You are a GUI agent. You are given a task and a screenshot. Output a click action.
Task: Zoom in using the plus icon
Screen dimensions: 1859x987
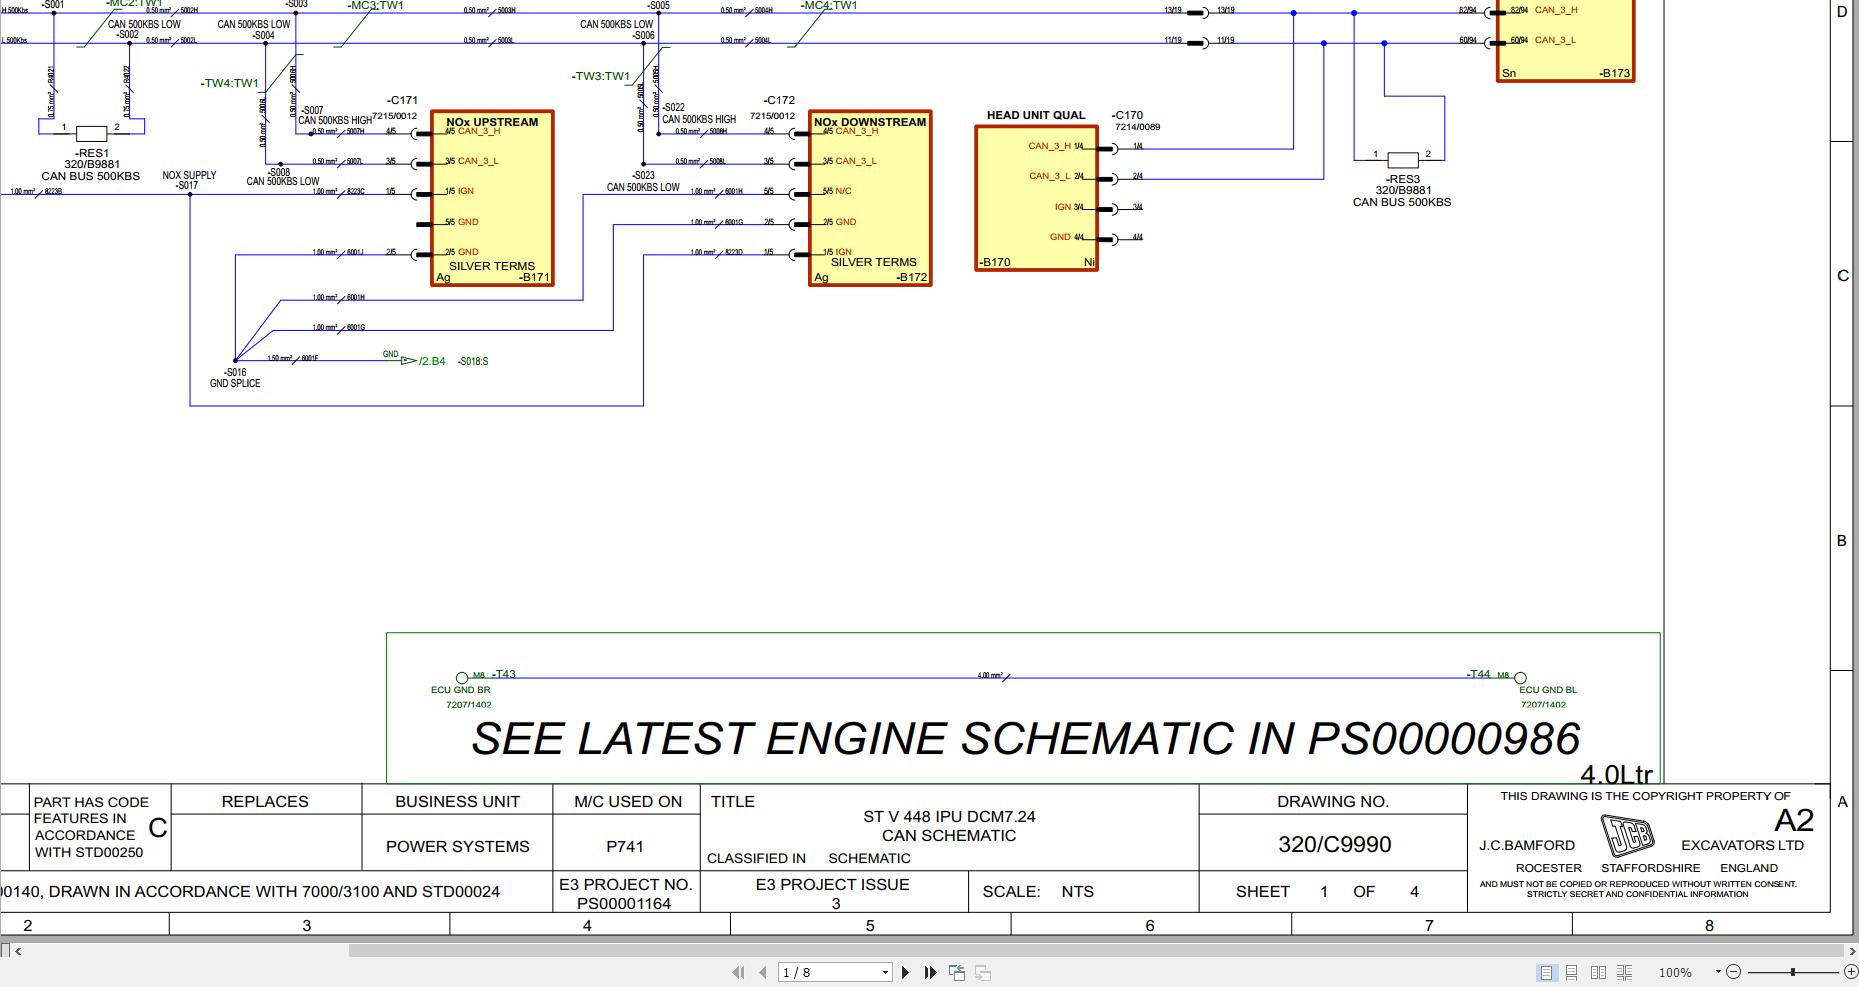pos(1852,972)
